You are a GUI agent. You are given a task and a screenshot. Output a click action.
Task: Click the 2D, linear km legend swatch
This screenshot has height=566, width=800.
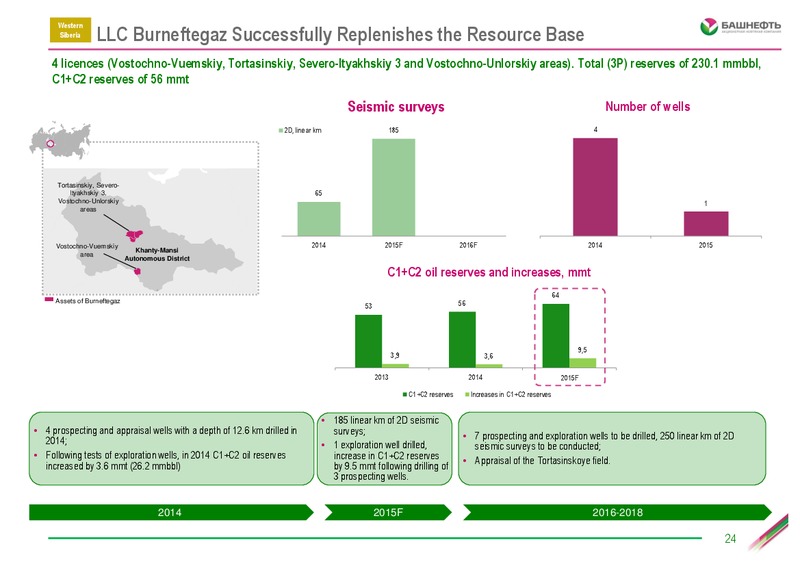pyautogui.click(x=281, y=131)
